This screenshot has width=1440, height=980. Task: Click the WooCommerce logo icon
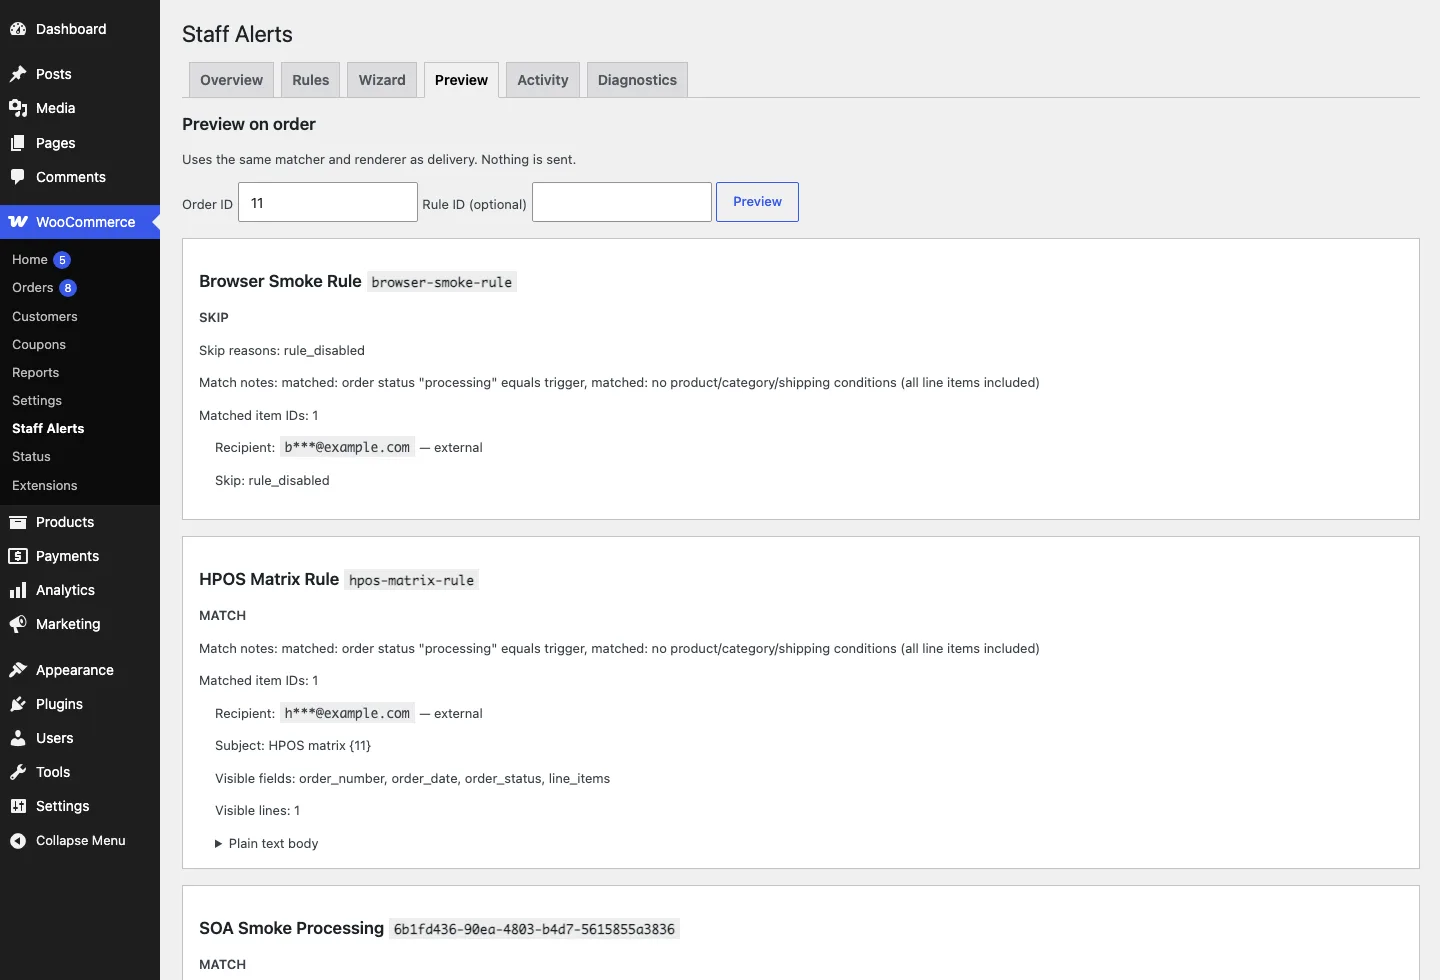click(x=18, y=222)
